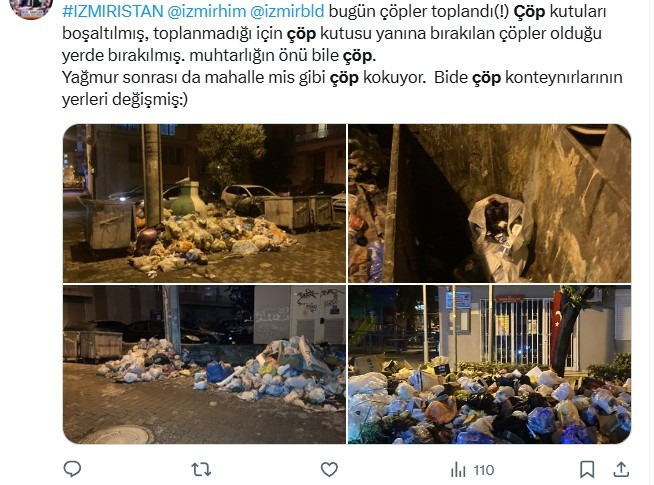The image size is (654, 485).
Task: Click the tweet text to open details
Action: tap(342, 55)
